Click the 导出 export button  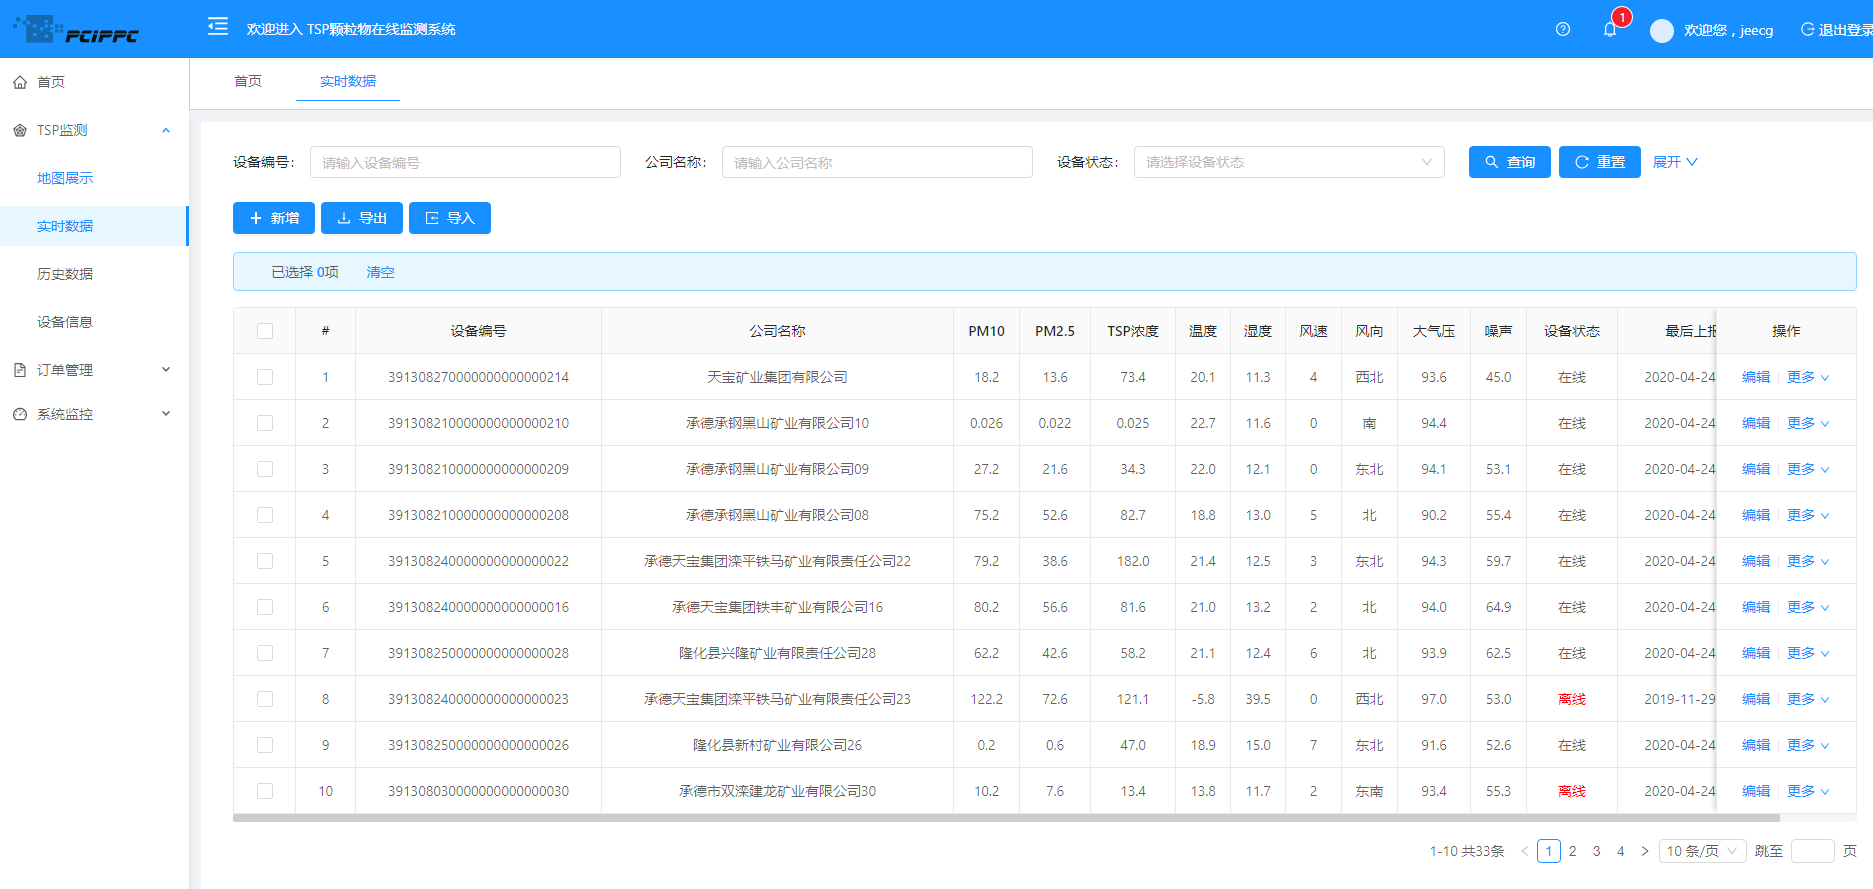tap(362, 218)
